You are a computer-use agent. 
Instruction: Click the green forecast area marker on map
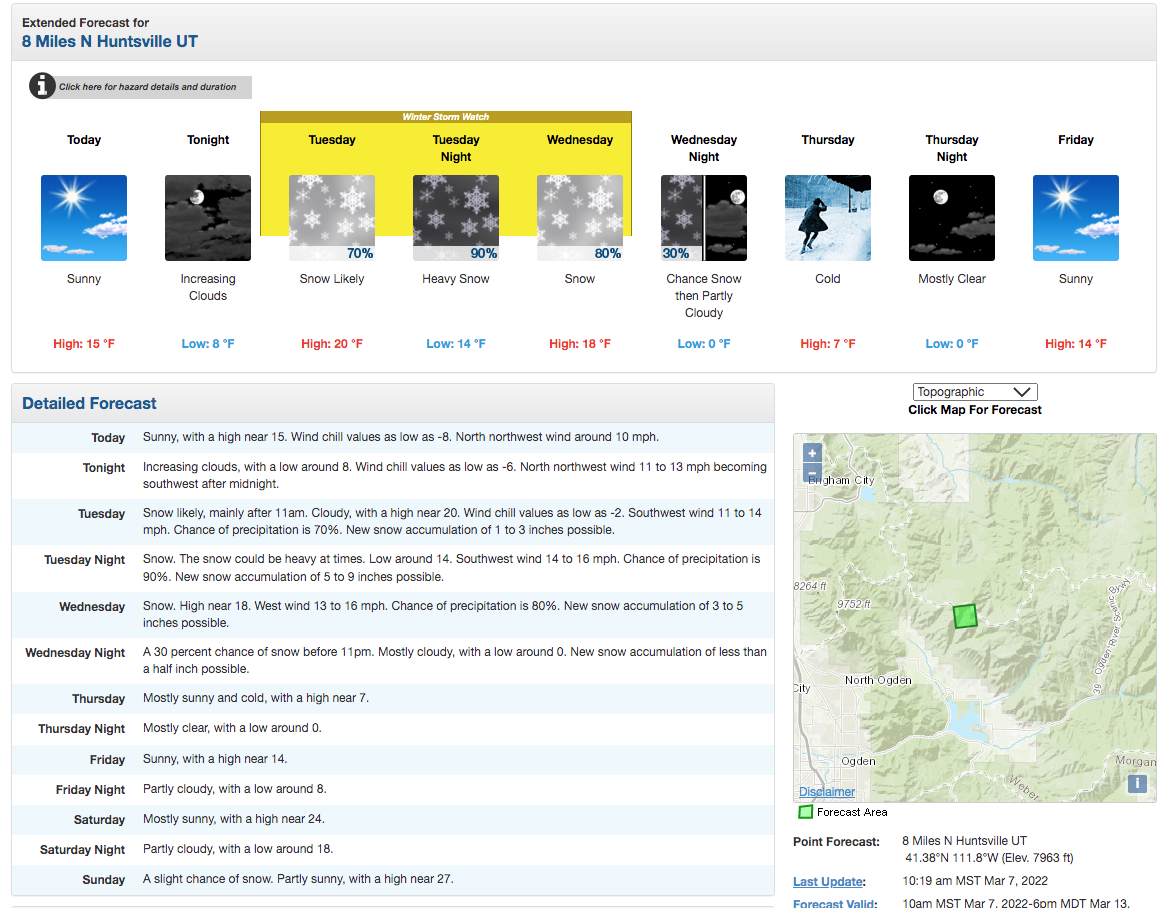click(965, 616)
